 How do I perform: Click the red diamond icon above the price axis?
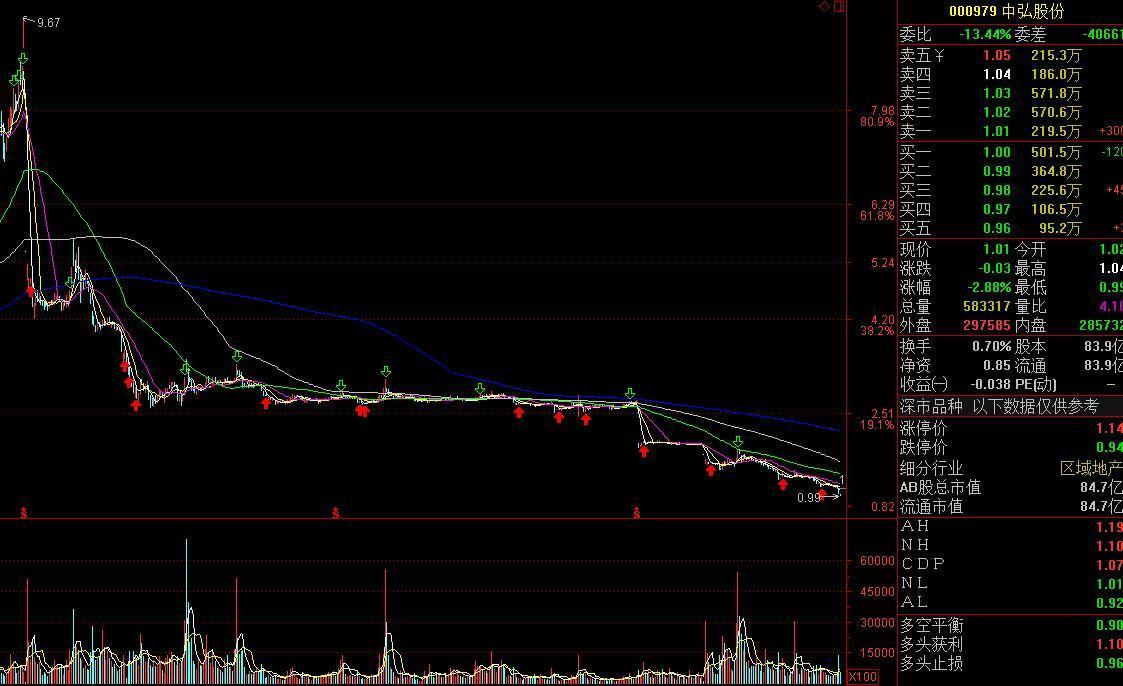pos(824,6)
